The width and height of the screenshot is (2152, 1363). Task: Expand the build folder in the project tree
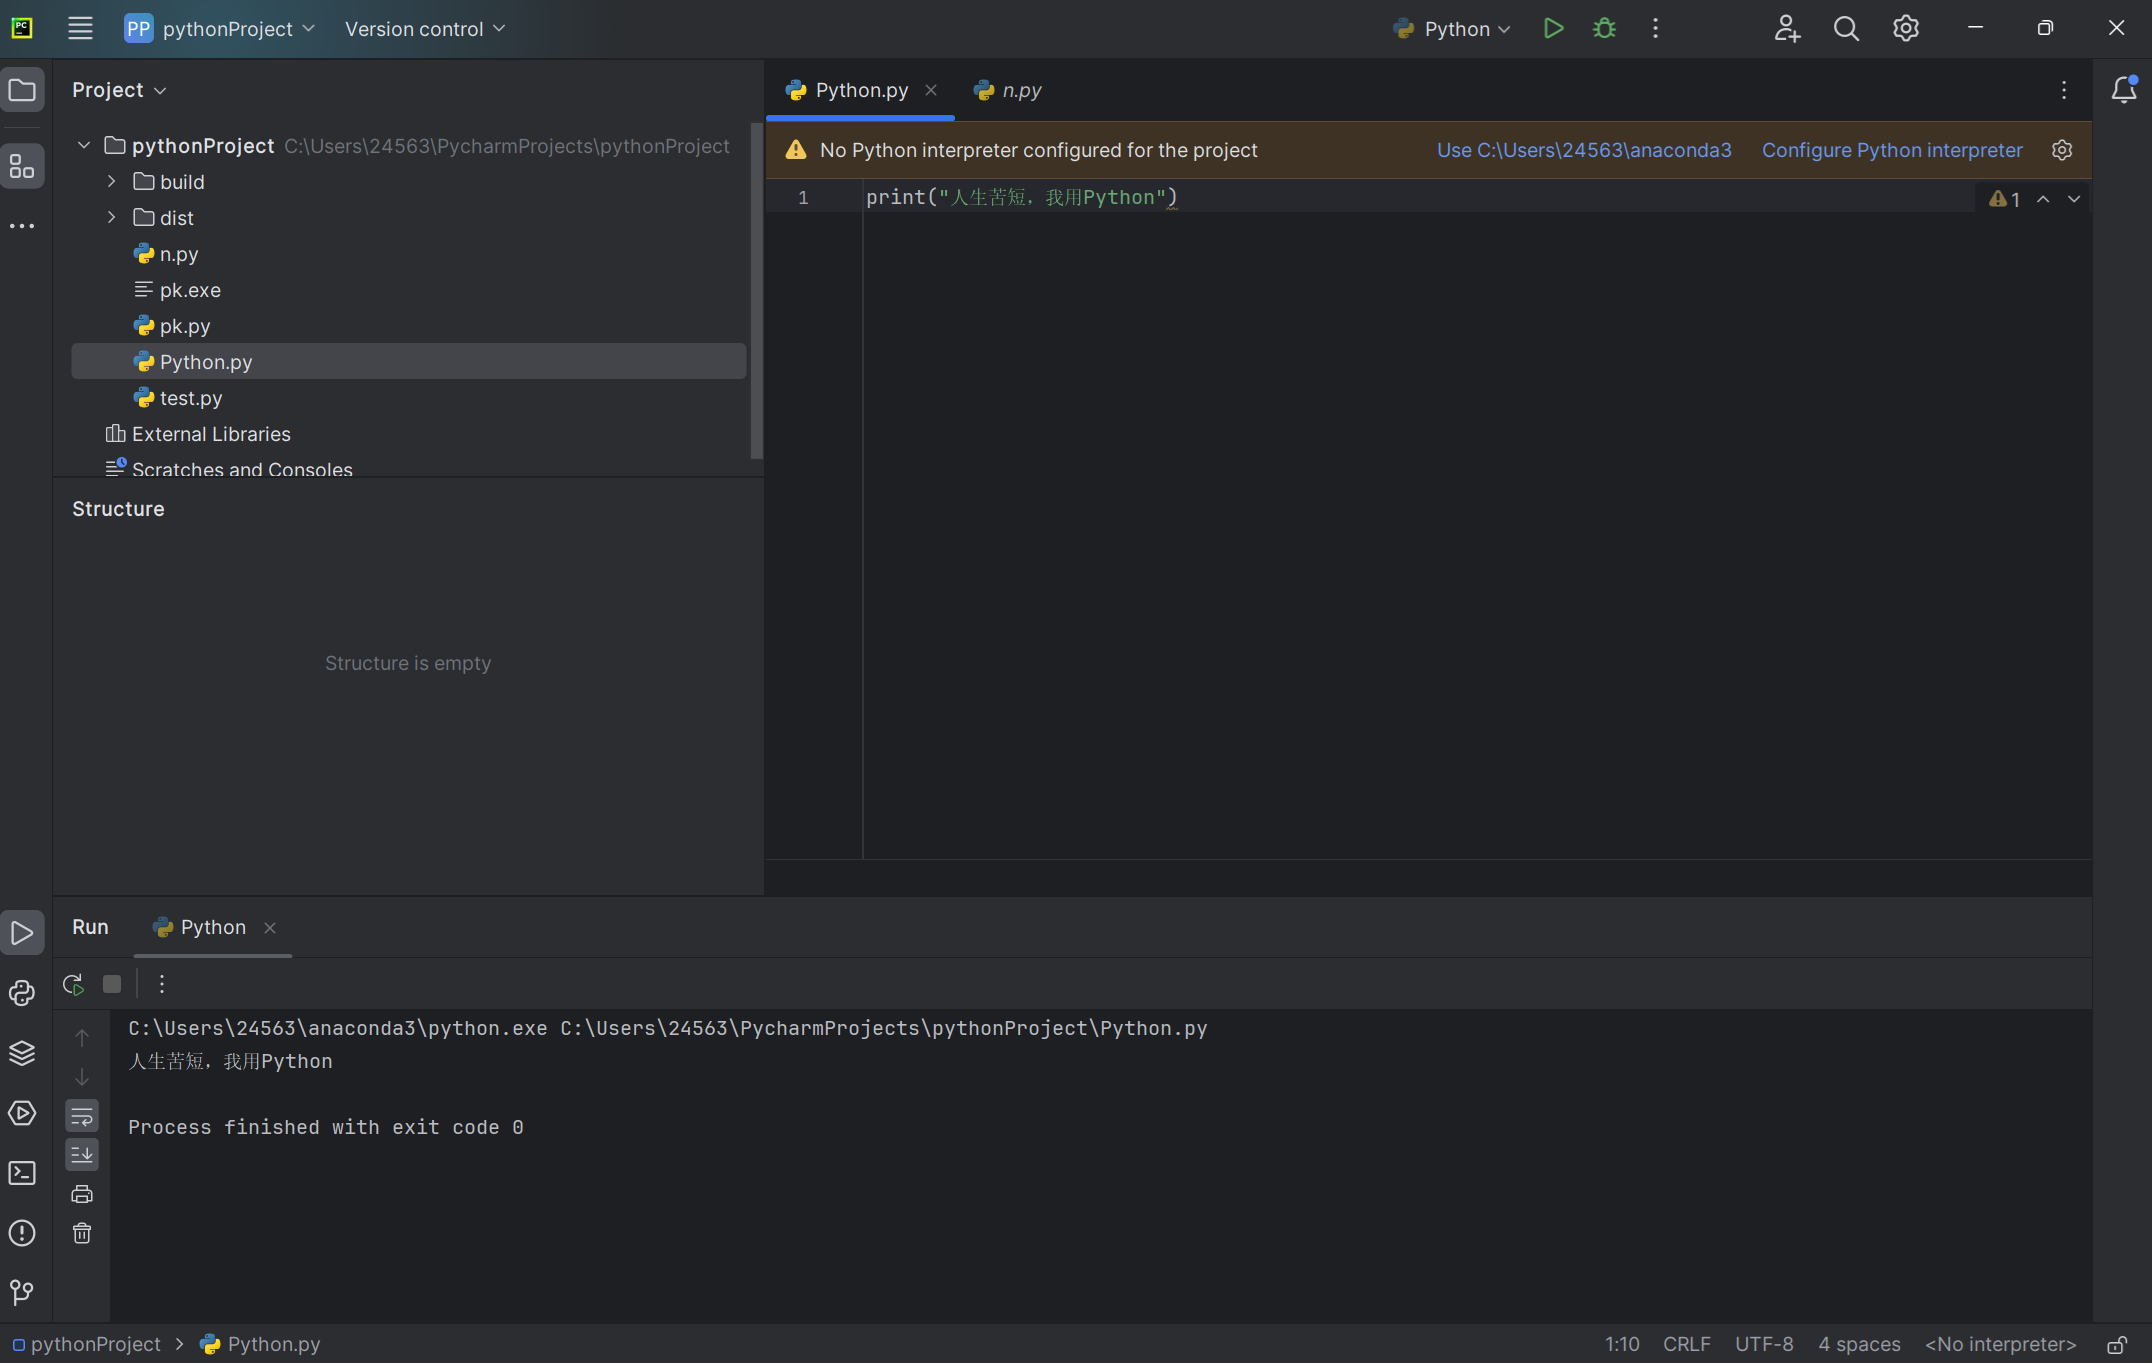click(112, 182)
